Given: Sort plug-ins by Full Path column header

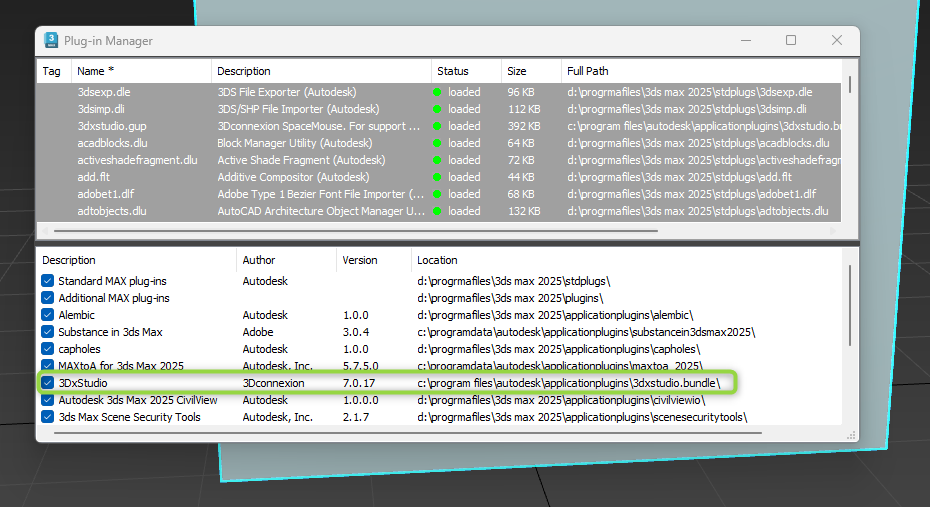Looking at the screenshot, I should 701,71.
